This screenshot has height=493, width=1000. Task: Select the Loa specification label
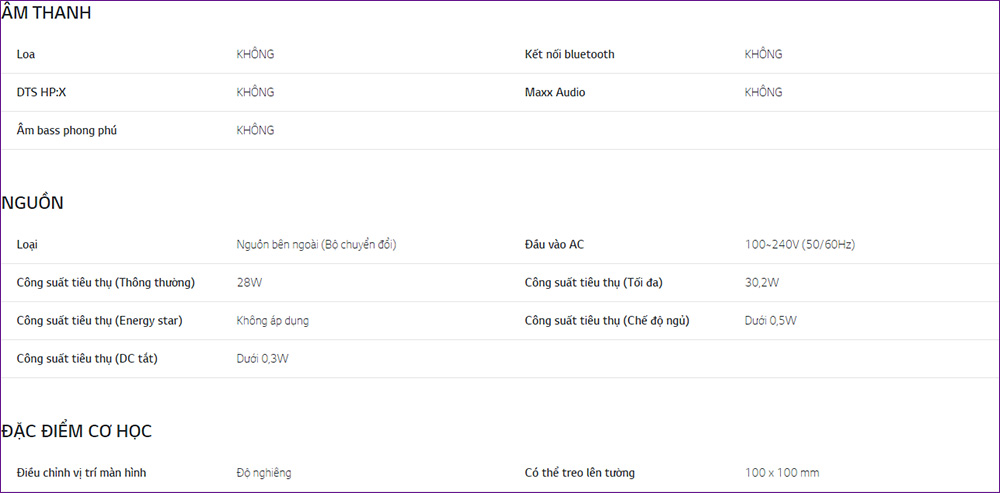click(26, 55)
